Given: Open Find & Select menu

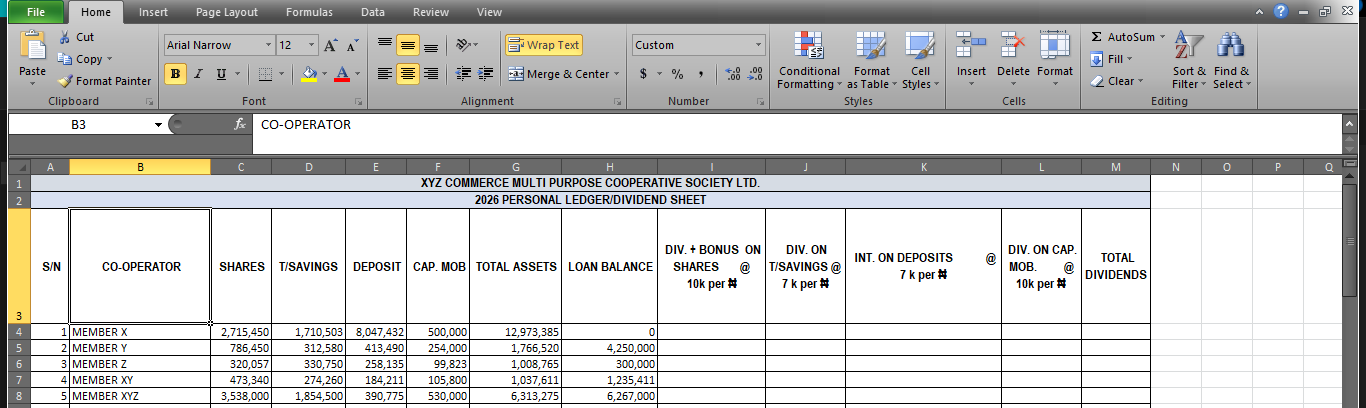Looking at the screenshot, I should click(x=1231, y=60).
